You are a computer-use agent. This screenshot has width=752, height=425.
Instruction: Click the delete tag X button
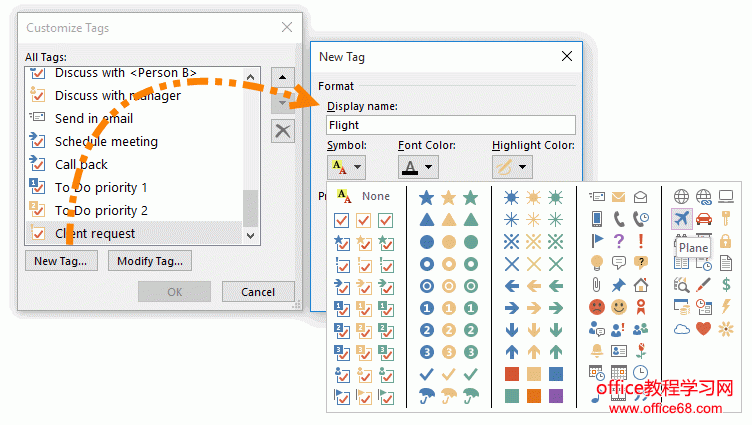pos(283,132)
